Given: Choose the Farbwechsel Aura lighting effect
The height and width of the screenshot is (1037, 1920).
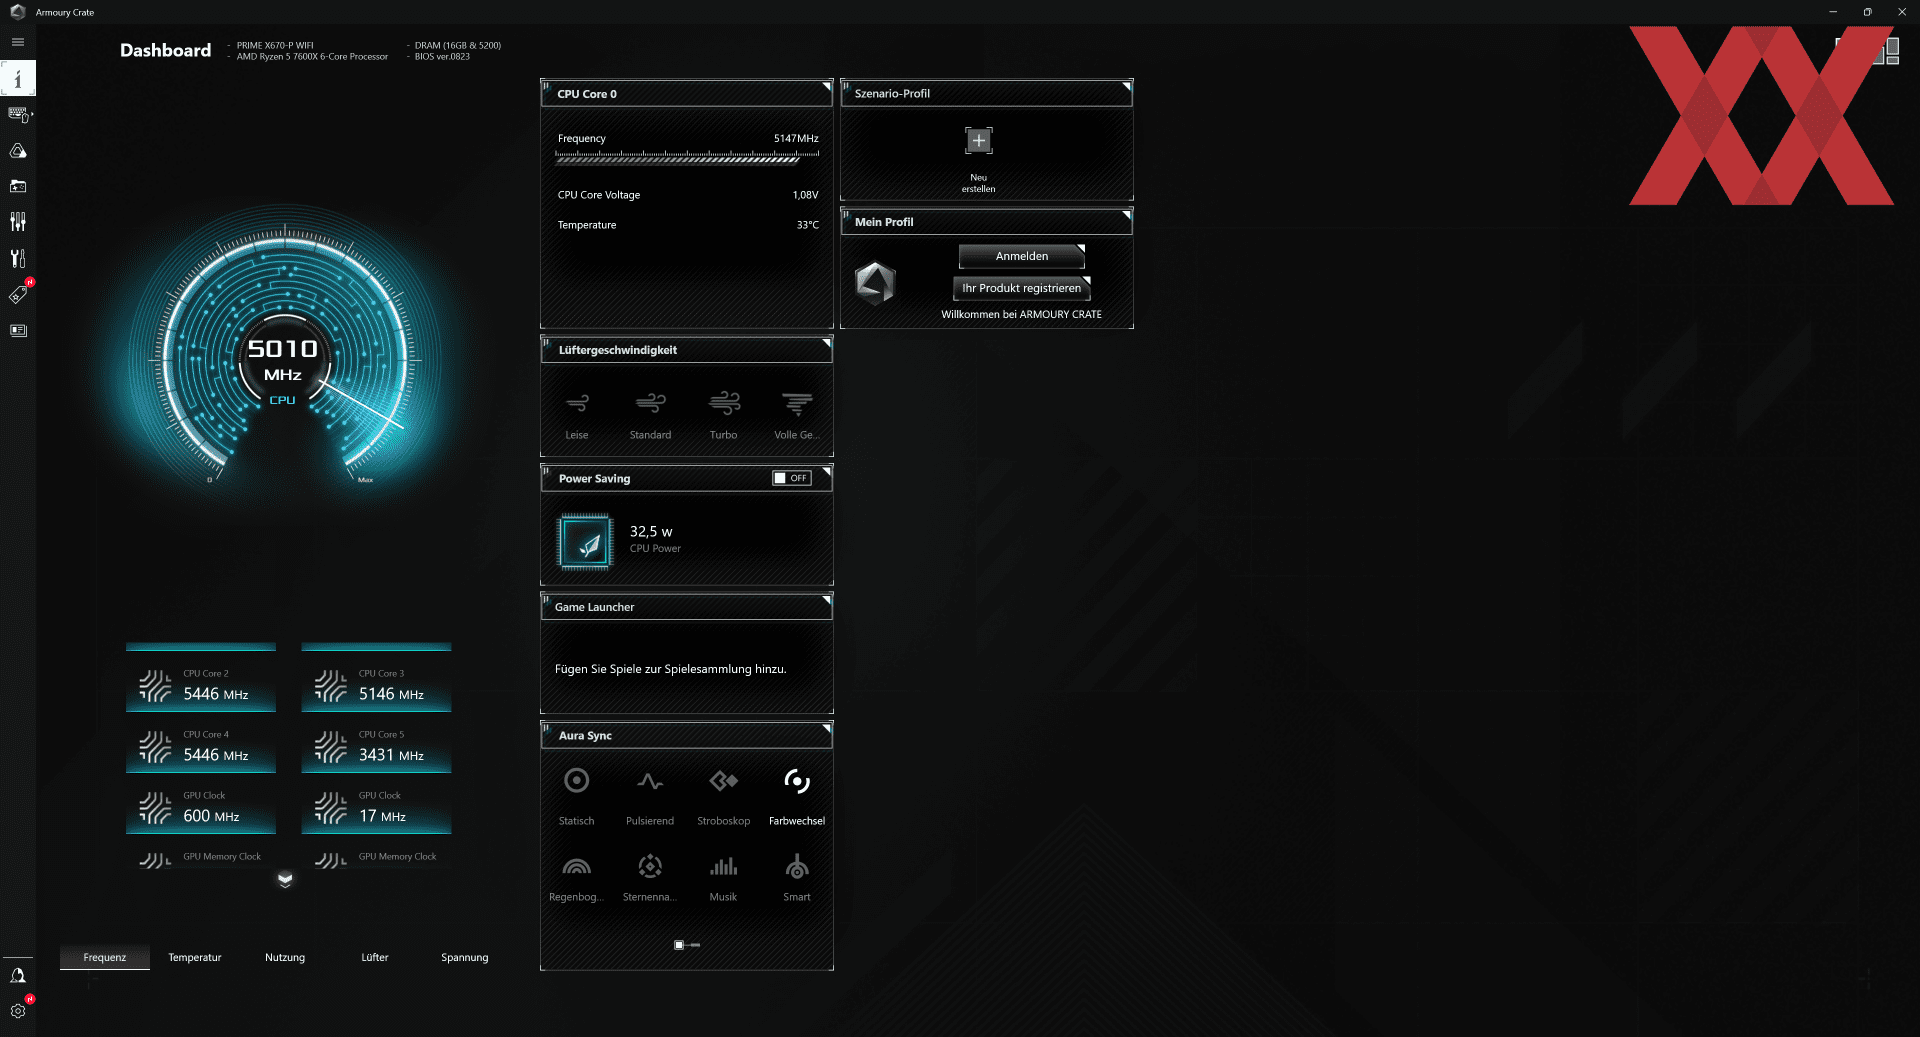Looking at the screenshot, I should point(797,797).
